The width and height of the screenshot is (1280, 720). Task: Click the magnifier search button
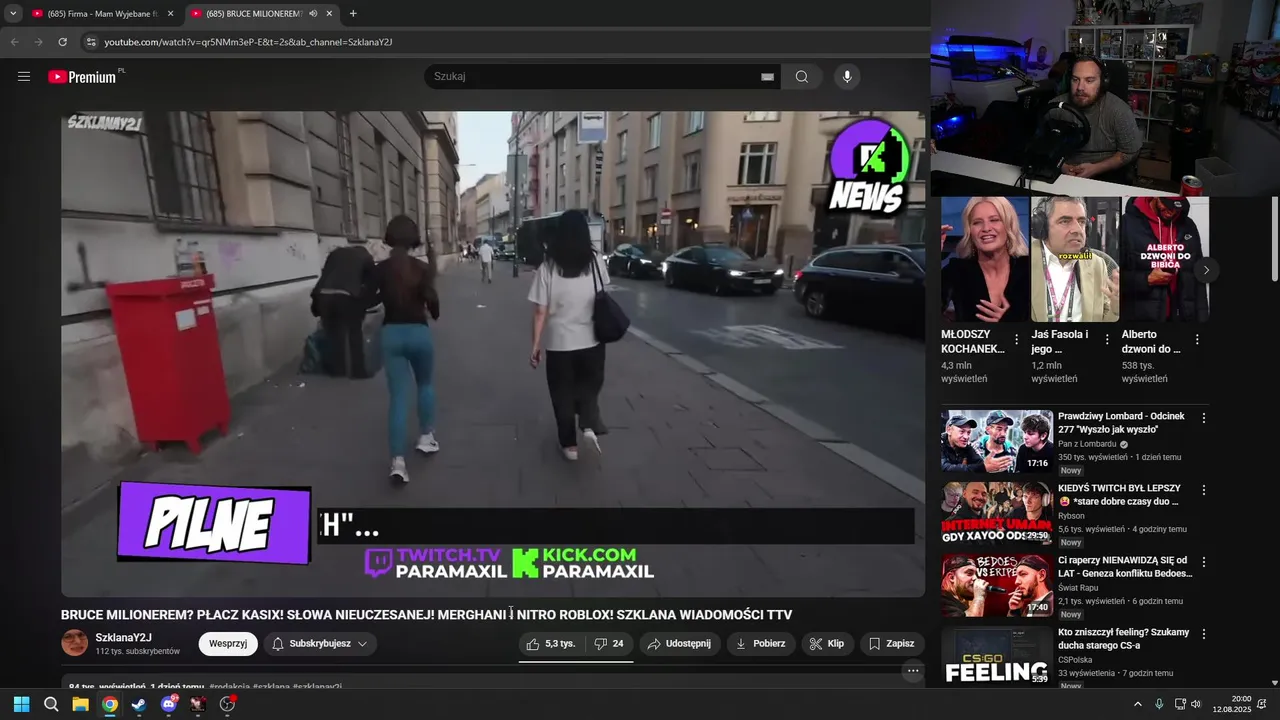pos(802,77)
